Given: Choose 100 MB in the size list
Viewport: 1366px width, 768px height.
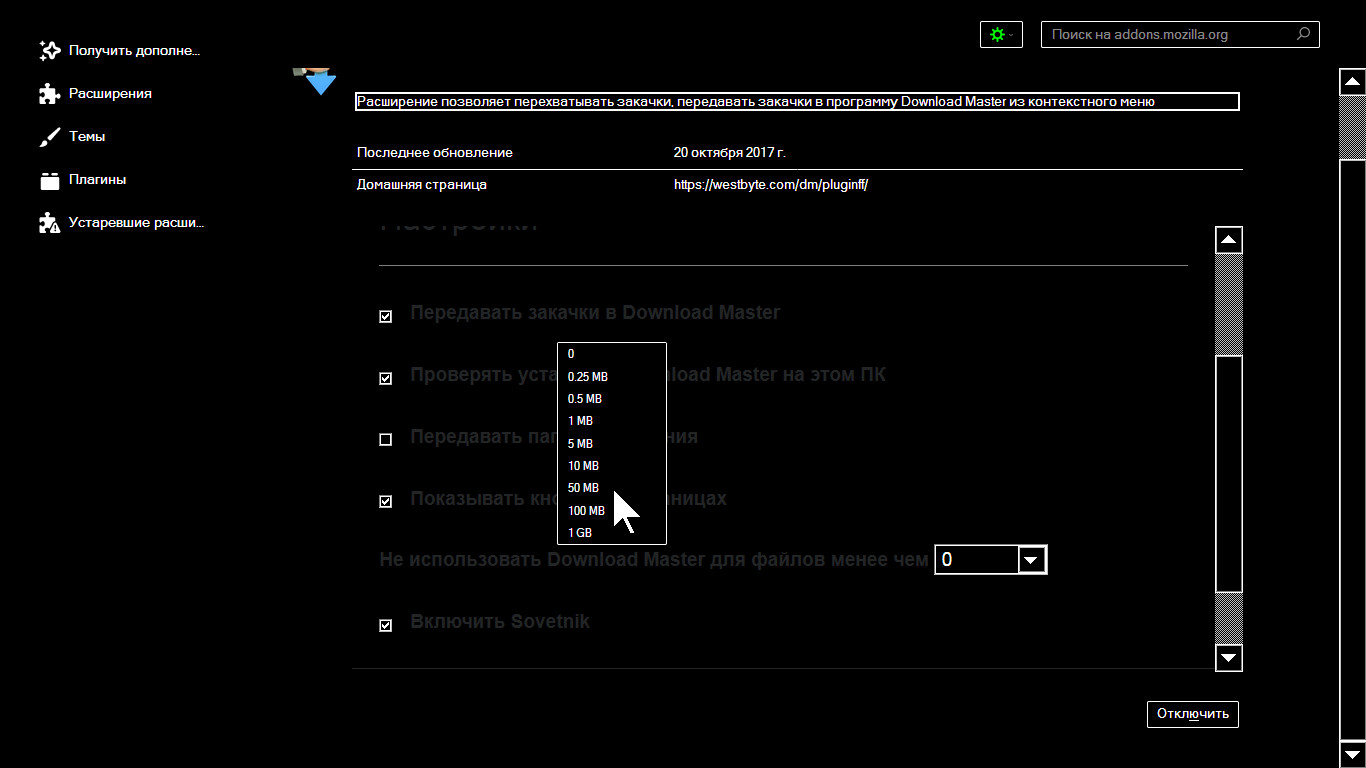Looking at the screenshot, I should pyautogui.click(x=612, y=511).
